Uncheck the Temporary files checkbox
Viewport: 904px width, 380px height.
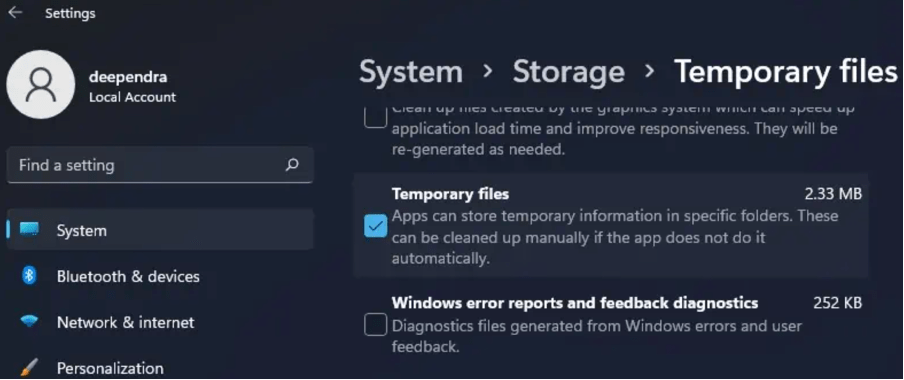click(375, 226)
